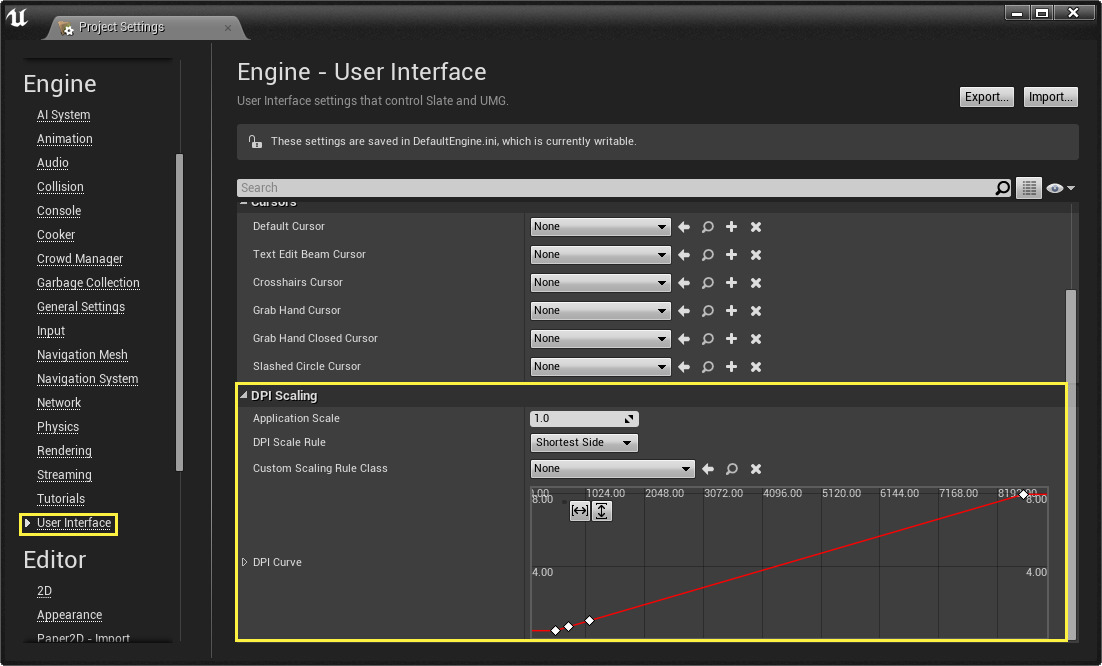Open the Rendering settings in the Engine sidebar
The height and width of the screenshot is (666, 1102).
click(64, 450)
